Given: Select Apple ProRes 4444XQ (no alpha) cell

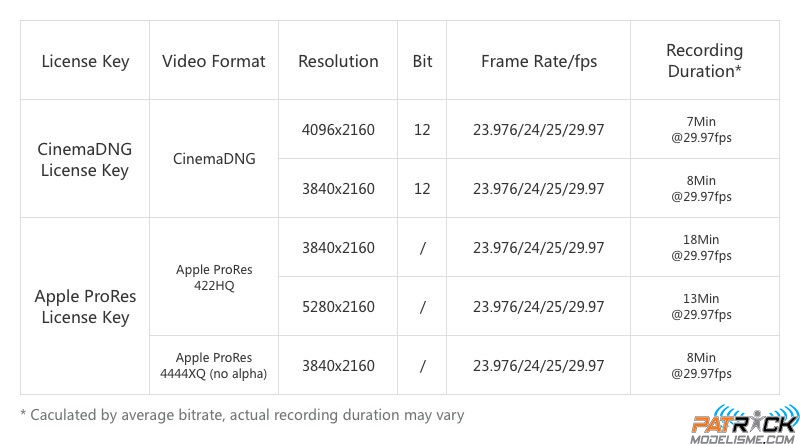Looking at the screenshot, I should coord(214,365).
